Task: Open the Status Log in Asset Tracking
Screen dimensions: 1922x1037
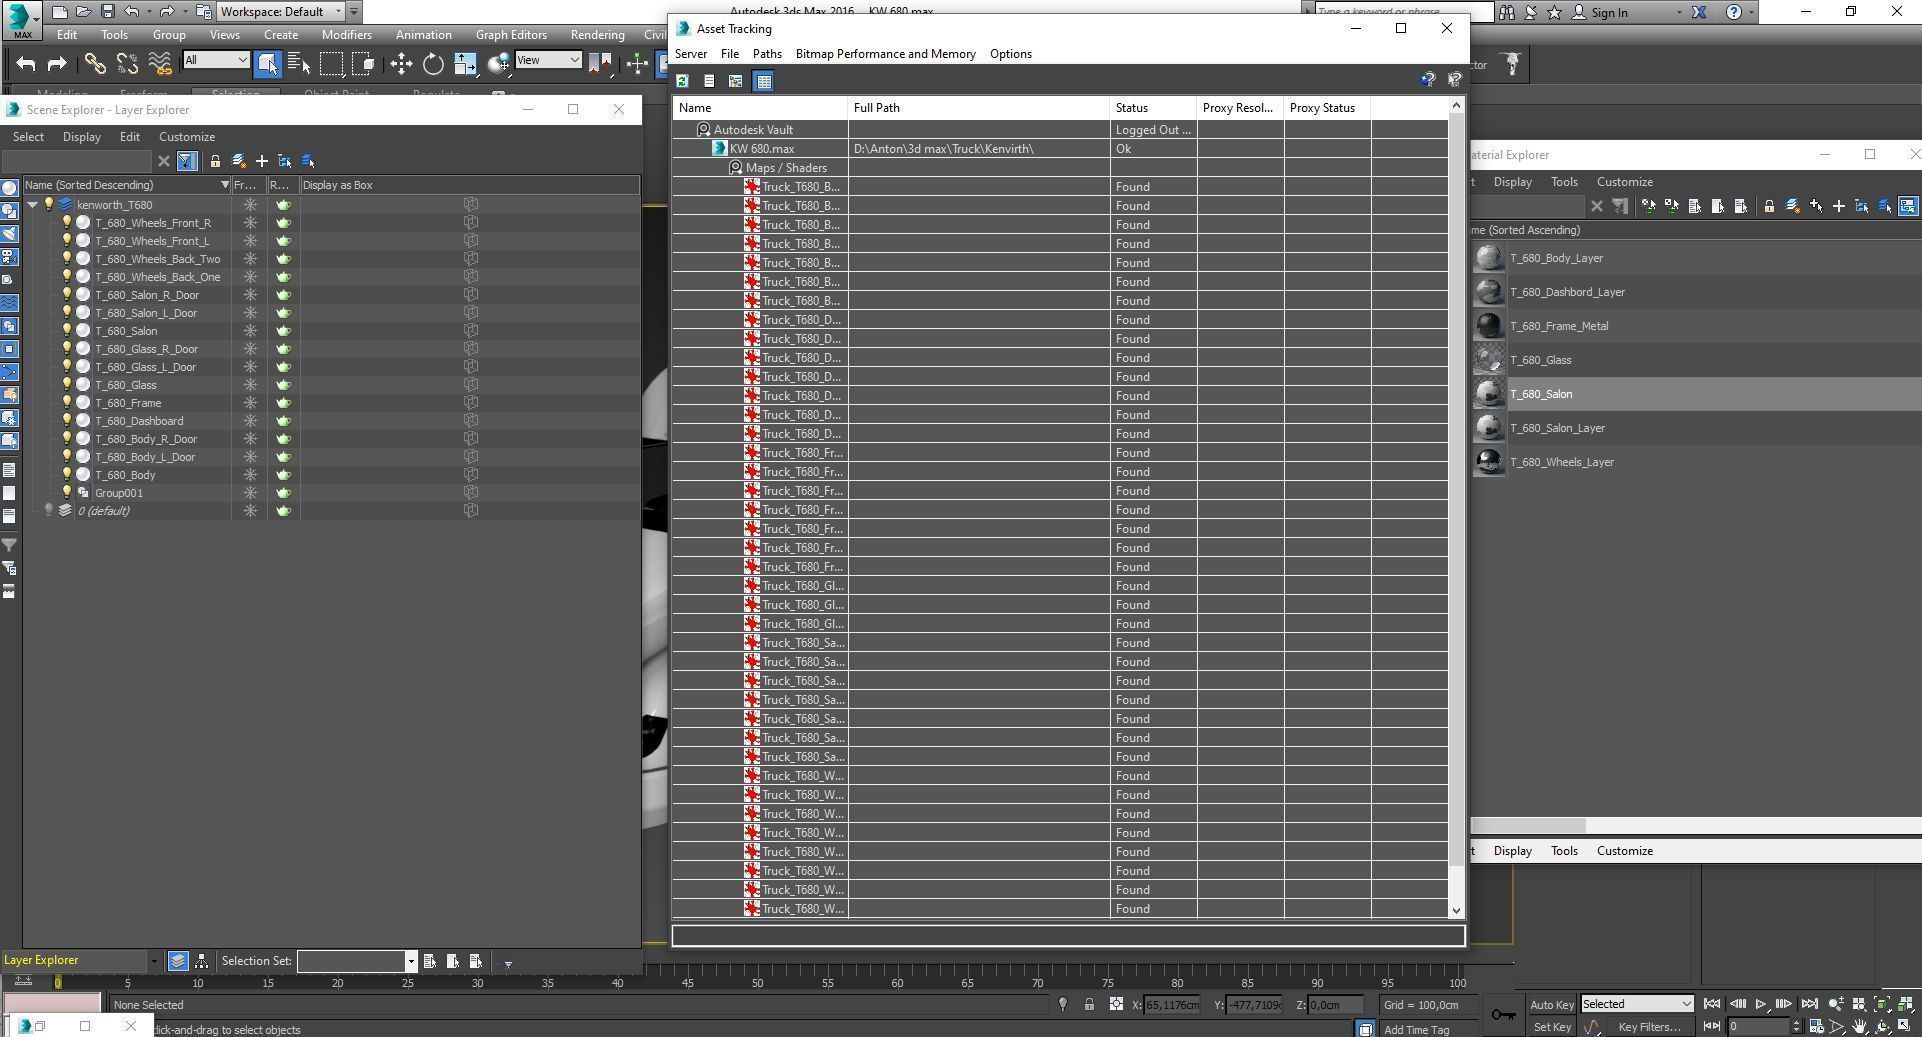Action: pos(709,81)
